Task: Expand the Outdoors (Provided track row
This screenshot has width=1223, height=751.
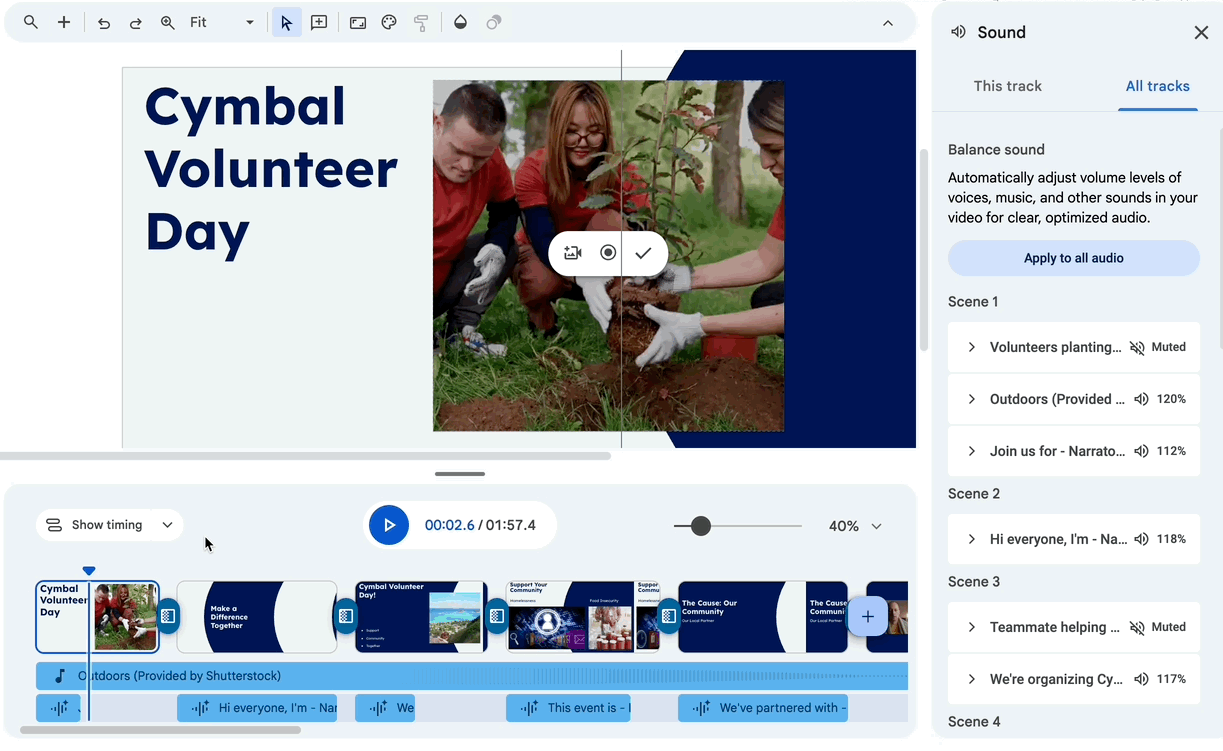Action: 971,399
